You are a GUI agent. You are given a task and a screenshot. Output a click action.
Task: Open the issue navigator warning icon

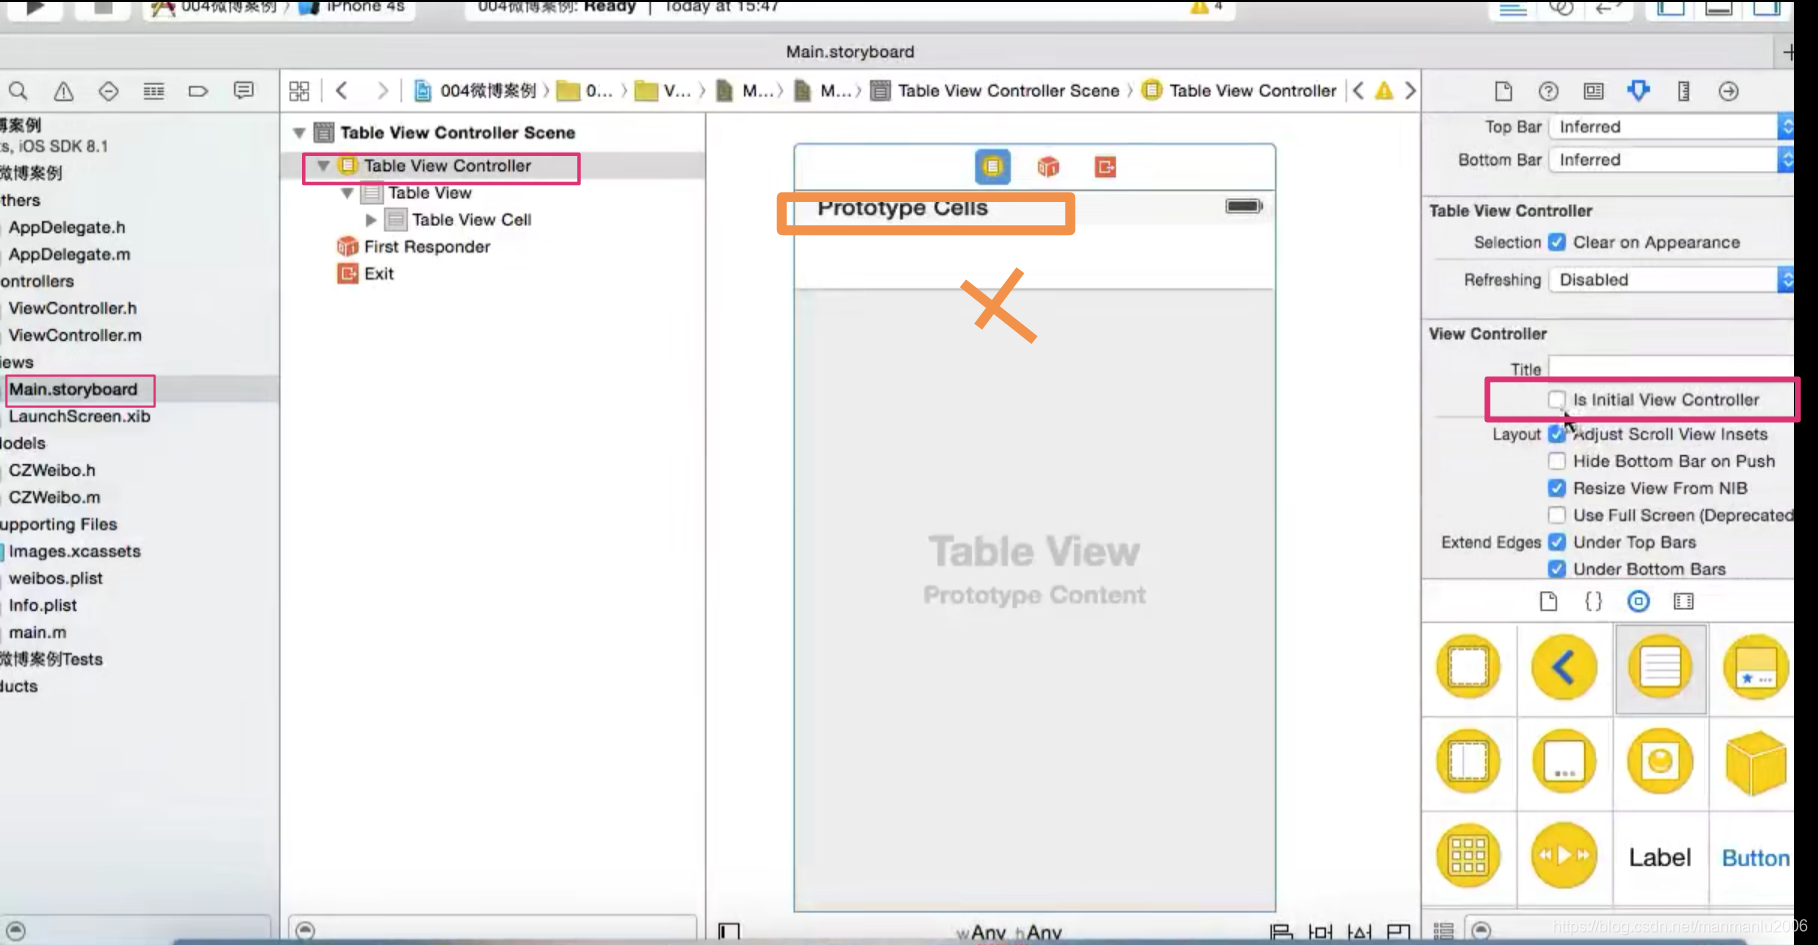click(63, 91)
